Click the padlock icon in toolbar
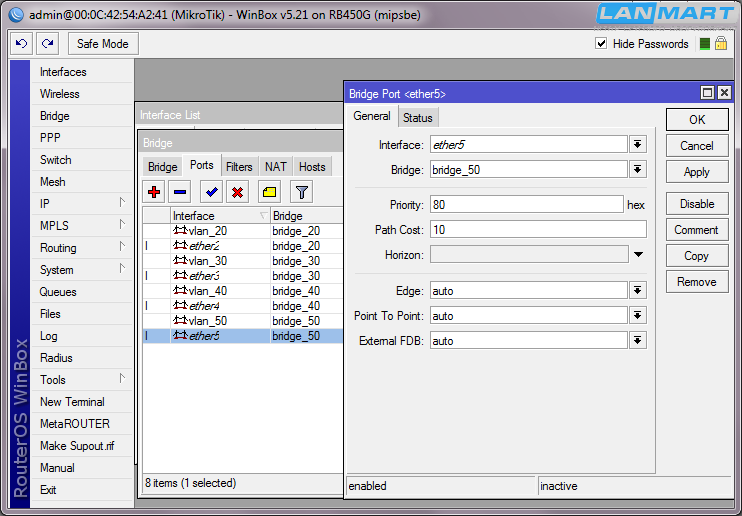This screenshot has width=742, height=516. tap(721, 44)
